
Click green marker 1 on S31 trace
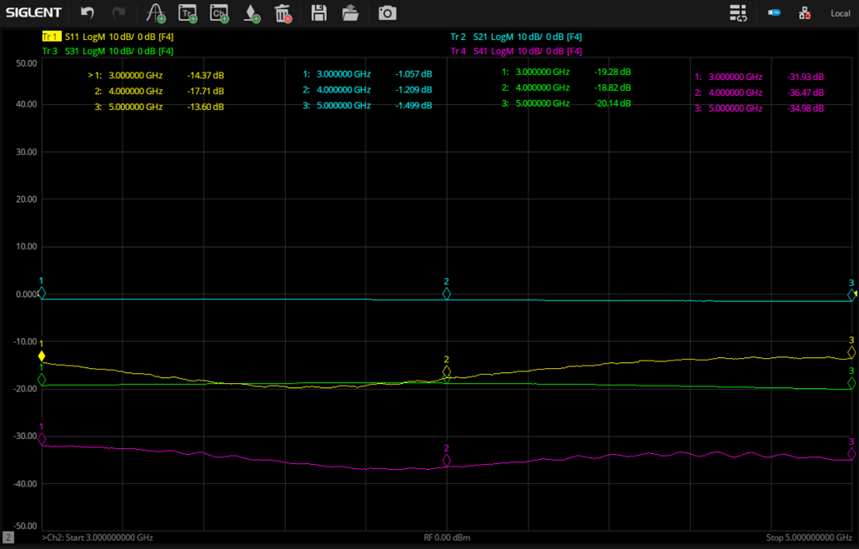coord(42,379)
